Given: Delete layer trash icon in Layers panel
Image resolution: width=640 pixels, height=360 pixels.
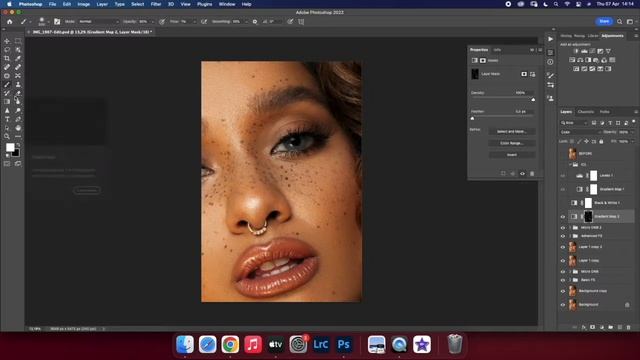Looking at the screenshot, I should (x=629, y=327).
